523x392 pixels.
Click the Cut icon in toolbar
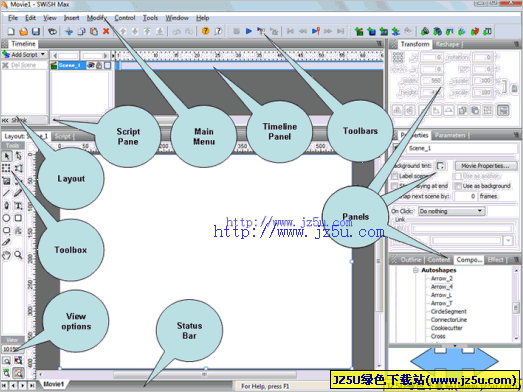coord(69,31)
